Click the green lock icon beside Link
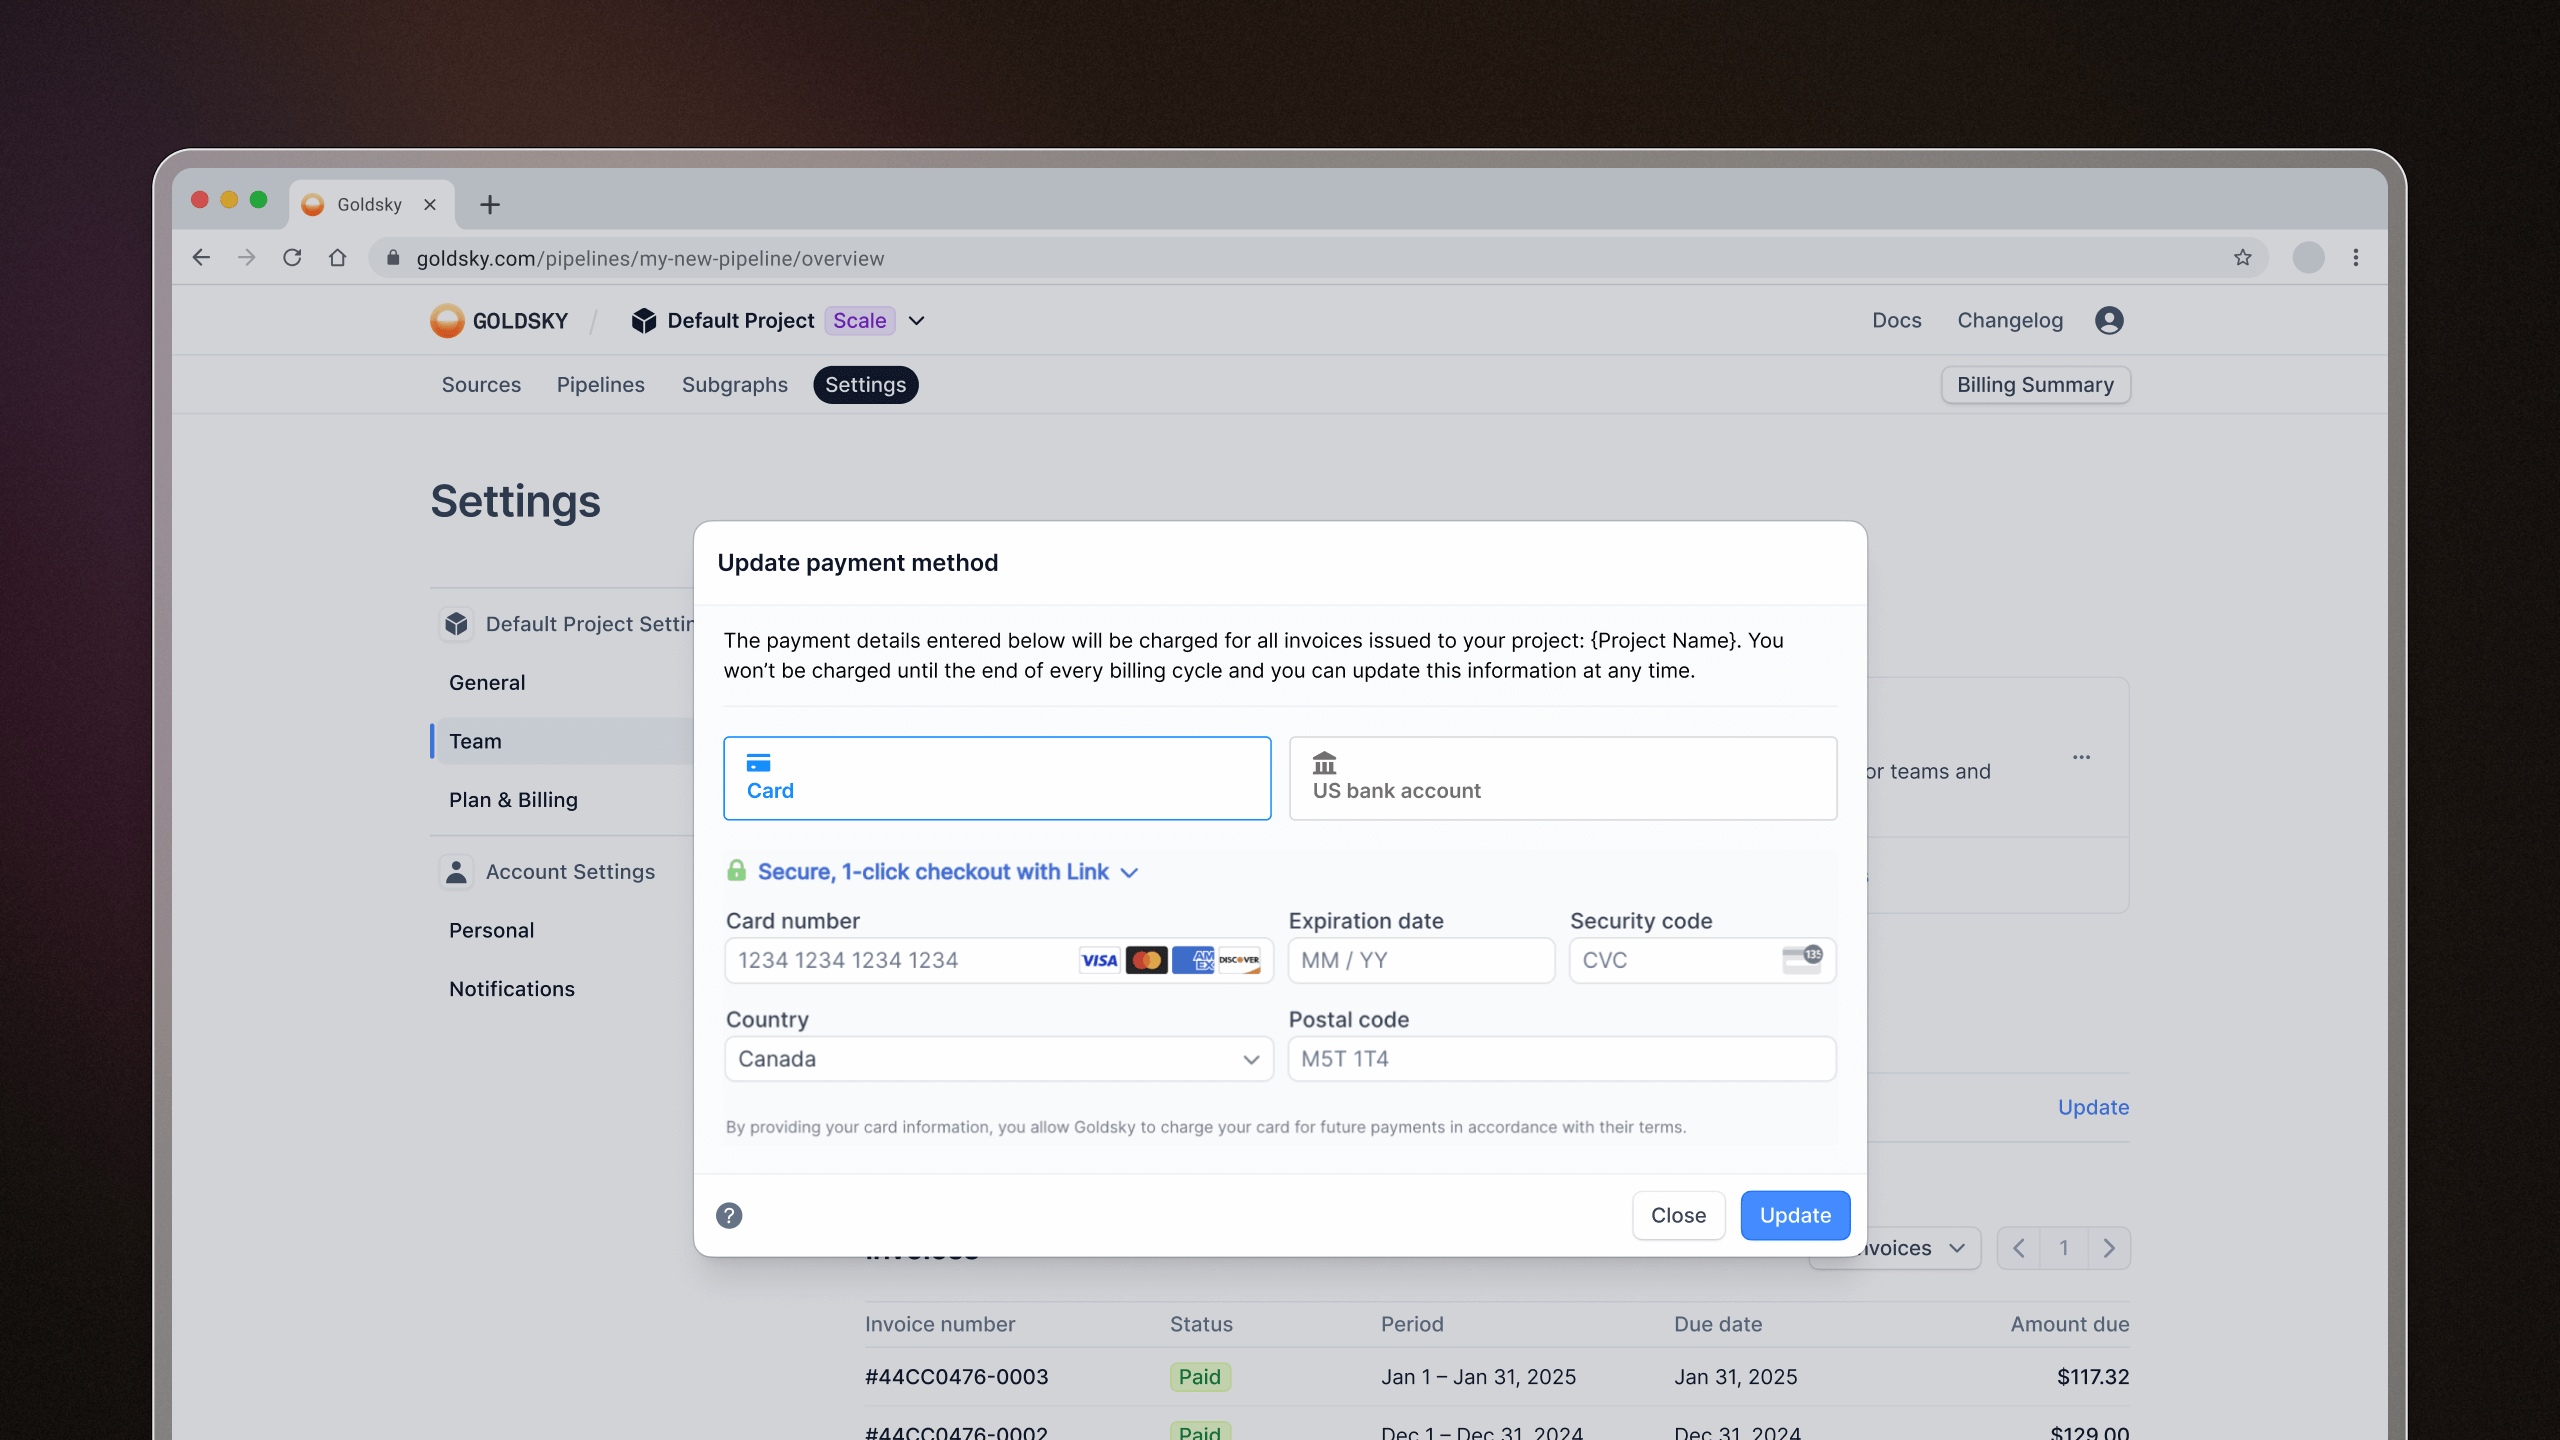Screen dimensions: 2560x1440 737,871
